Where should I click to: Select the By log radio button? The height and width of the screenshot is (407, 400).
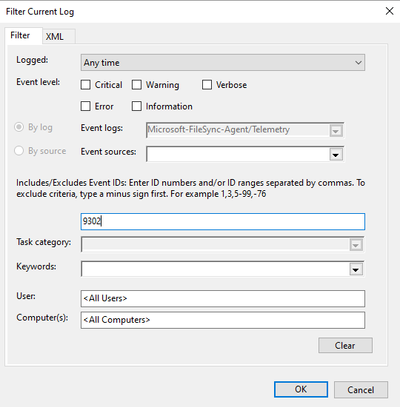click(x=19, y=127)
